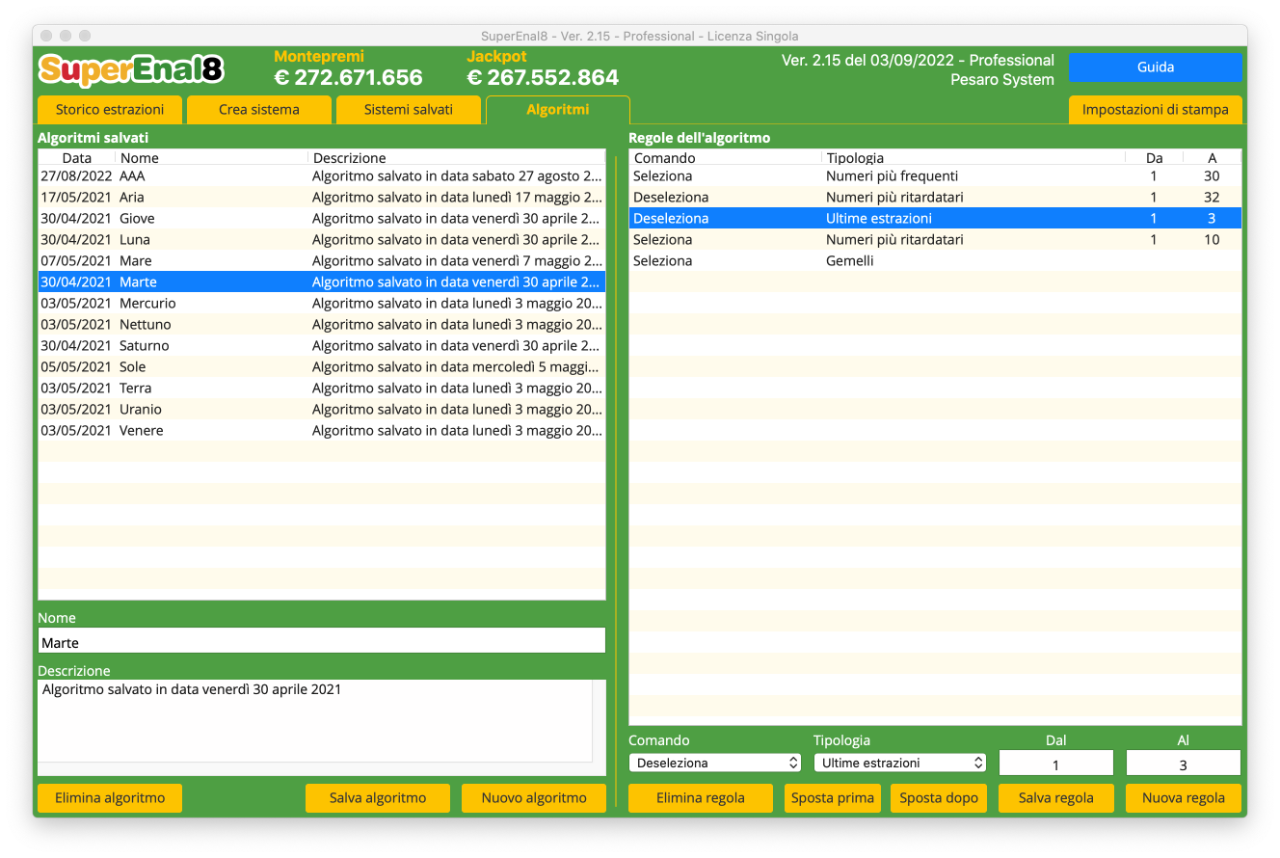The width and height of the screenshot is (1280, 858).
Task: Select the Aria algorithm row
Action: 322,197
